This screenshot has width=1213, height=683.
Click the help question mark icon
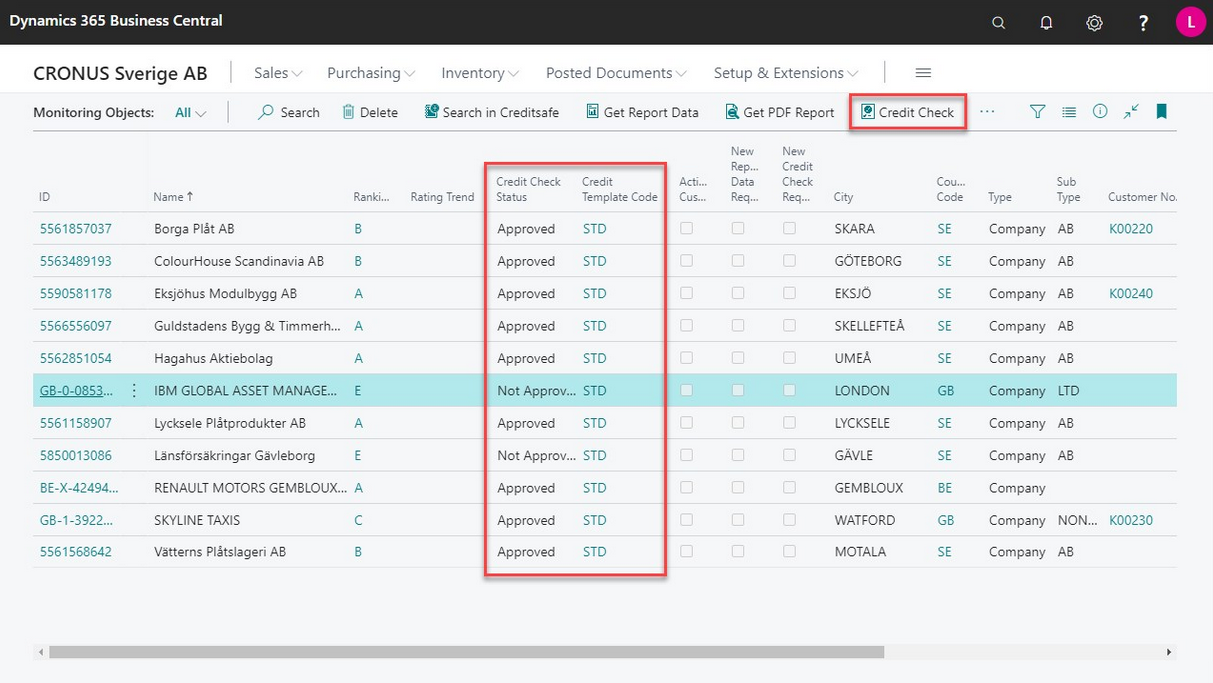tap(1143, 22)
